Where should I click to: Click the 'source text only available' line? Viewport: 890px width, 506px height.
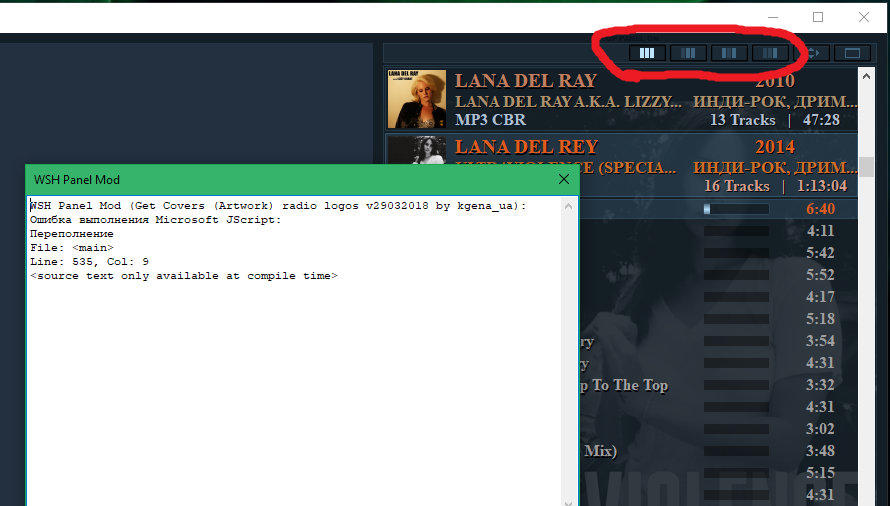coord(184,276)
